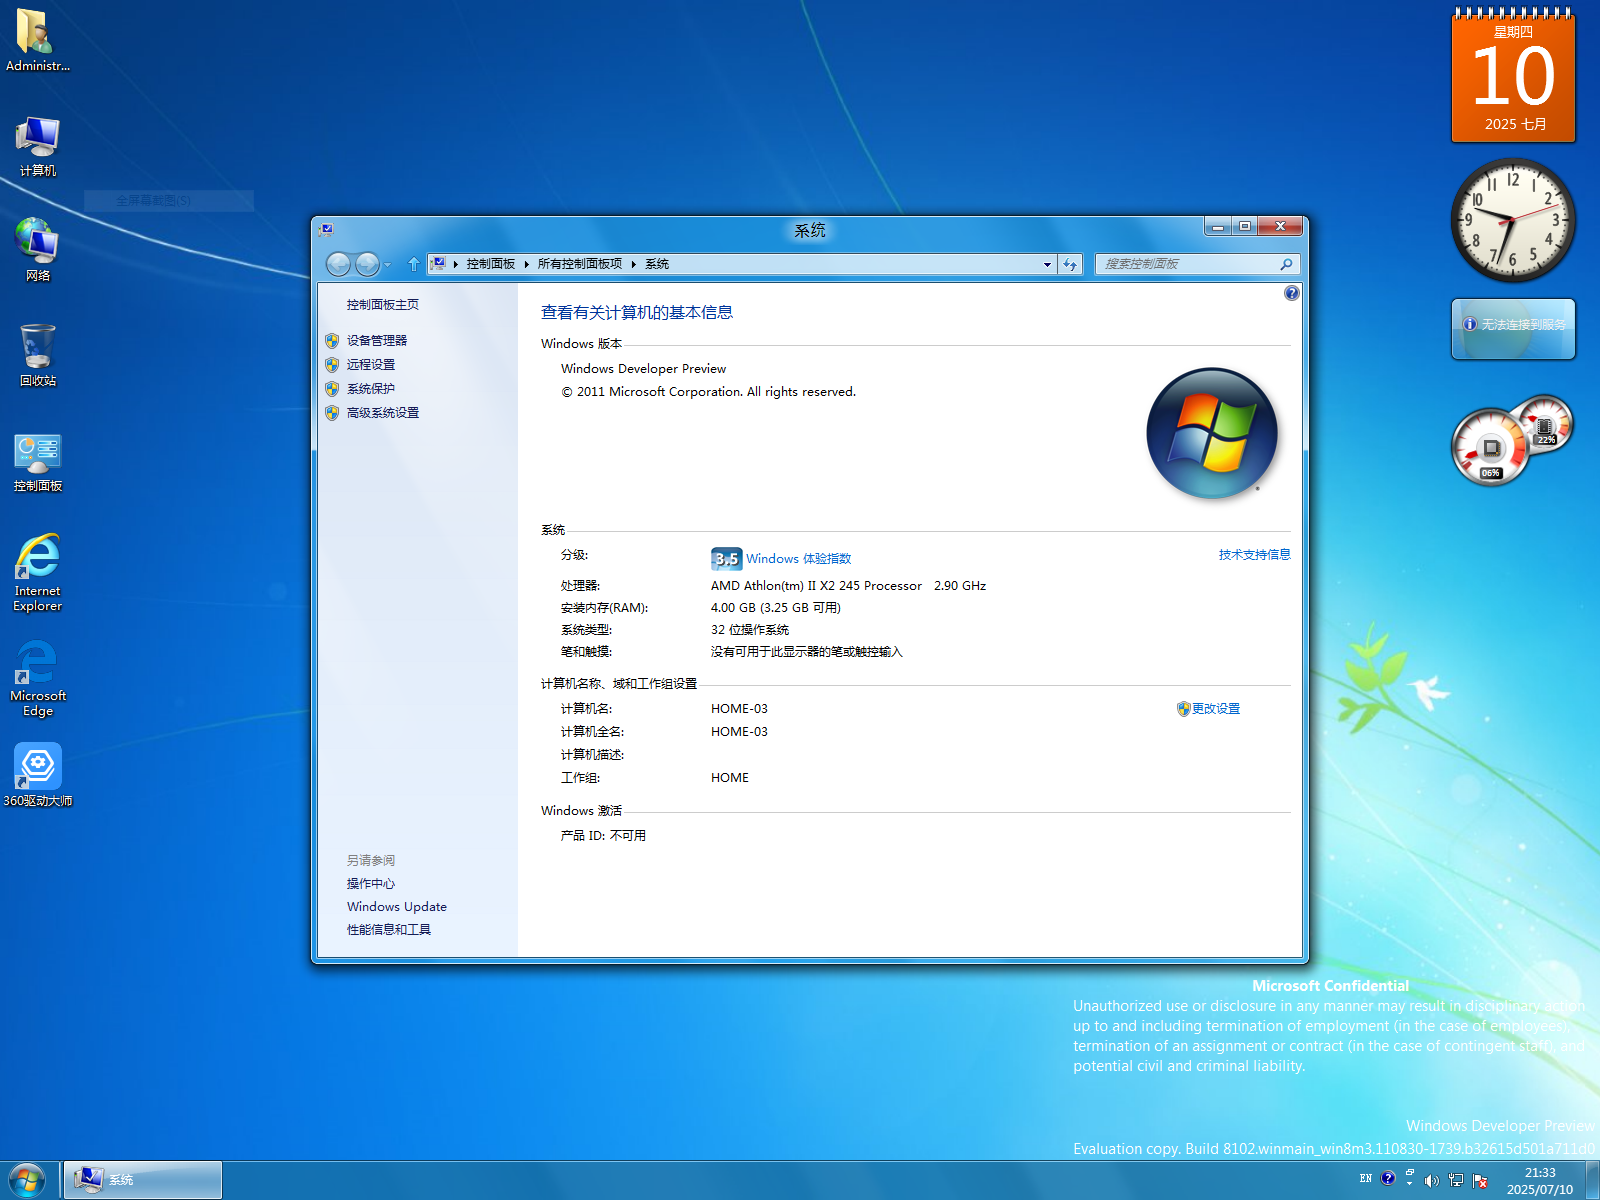This screenshot has width=1600, height=1200.
Task: Open 高级系统设置 in sidebar
Action: point(383,413)
